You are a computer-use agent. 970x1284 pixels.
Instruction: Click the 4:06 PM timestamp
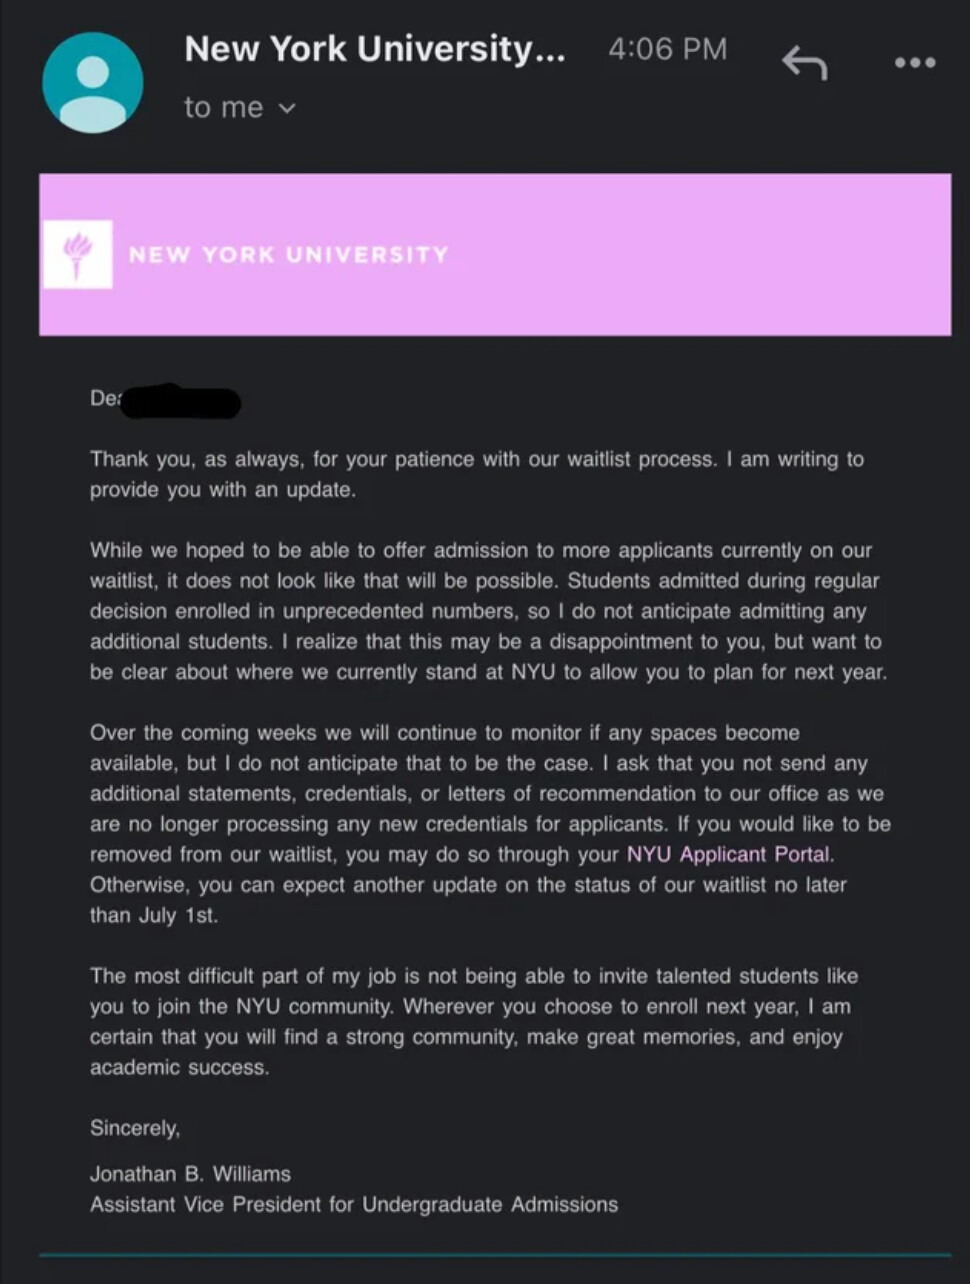coord(667,49)
